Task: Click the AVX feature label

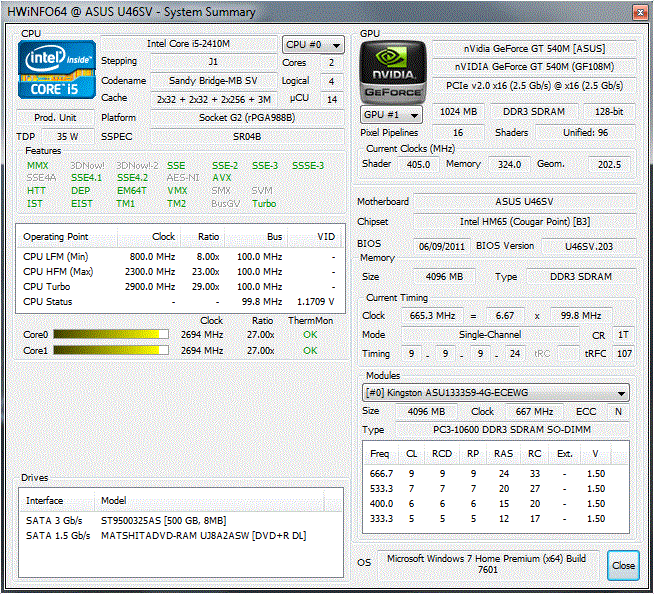Action: click(221, 178)
